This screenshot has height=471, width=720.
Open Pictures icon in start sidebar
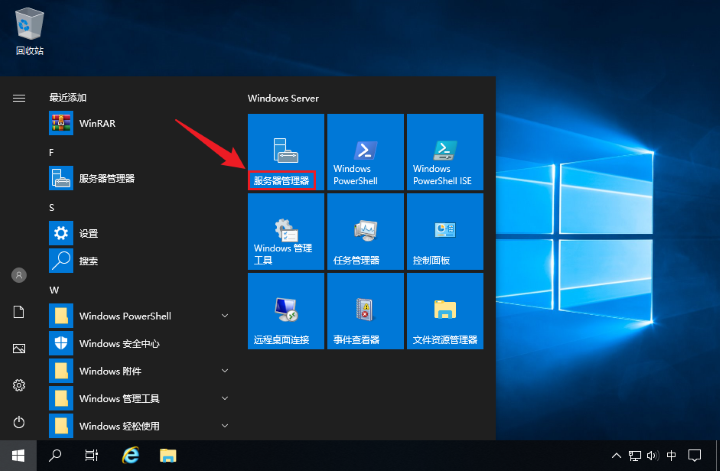click(19, 349)
